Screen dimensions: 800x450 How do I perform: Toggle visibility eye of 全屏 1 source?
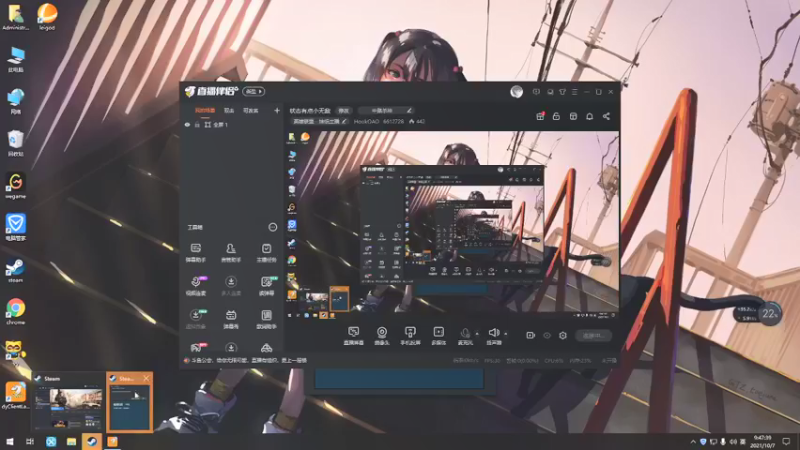point(187,124)
